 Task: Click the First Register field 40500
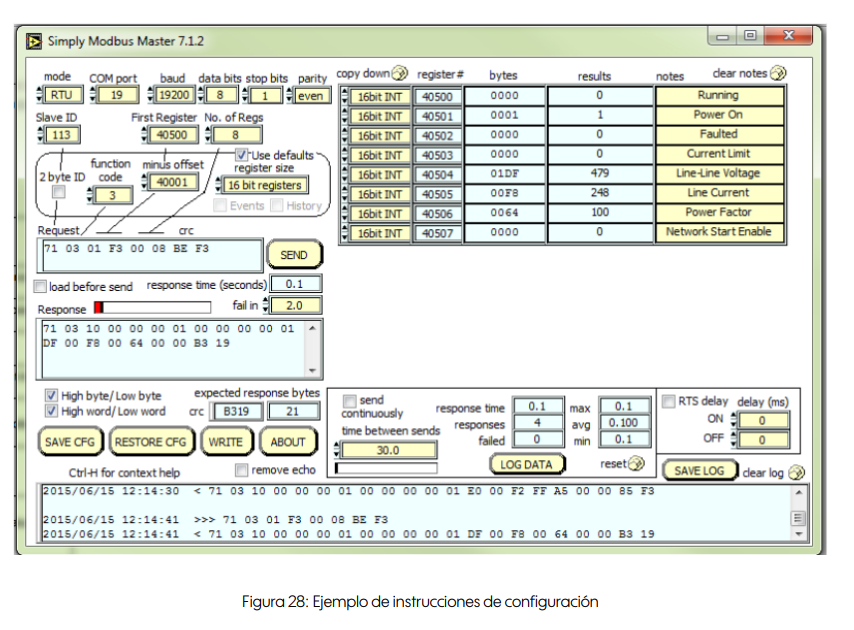point(172,134)
